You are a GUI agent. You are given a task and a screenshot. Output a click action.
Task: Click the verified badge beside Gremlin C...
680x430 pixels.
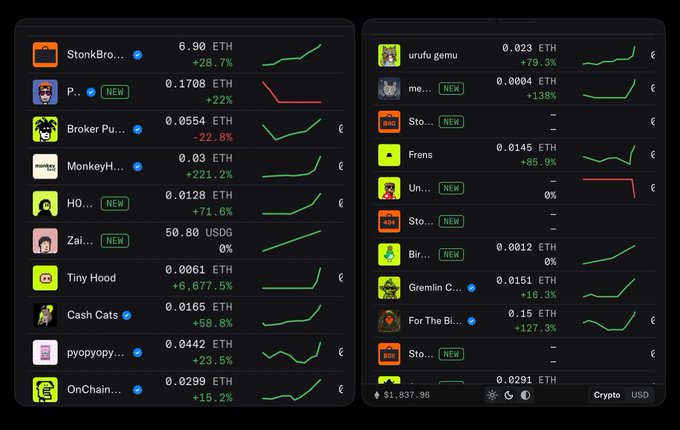click(471, 288)
